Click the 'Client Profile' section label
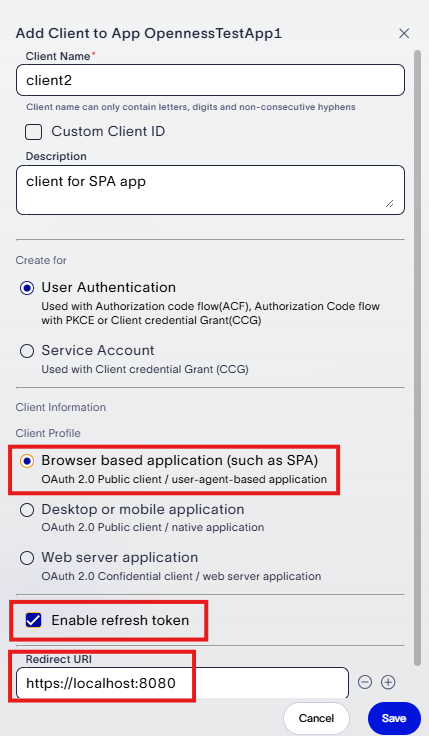The height and width of the screenshot is (736, 429). coord(48,433)
